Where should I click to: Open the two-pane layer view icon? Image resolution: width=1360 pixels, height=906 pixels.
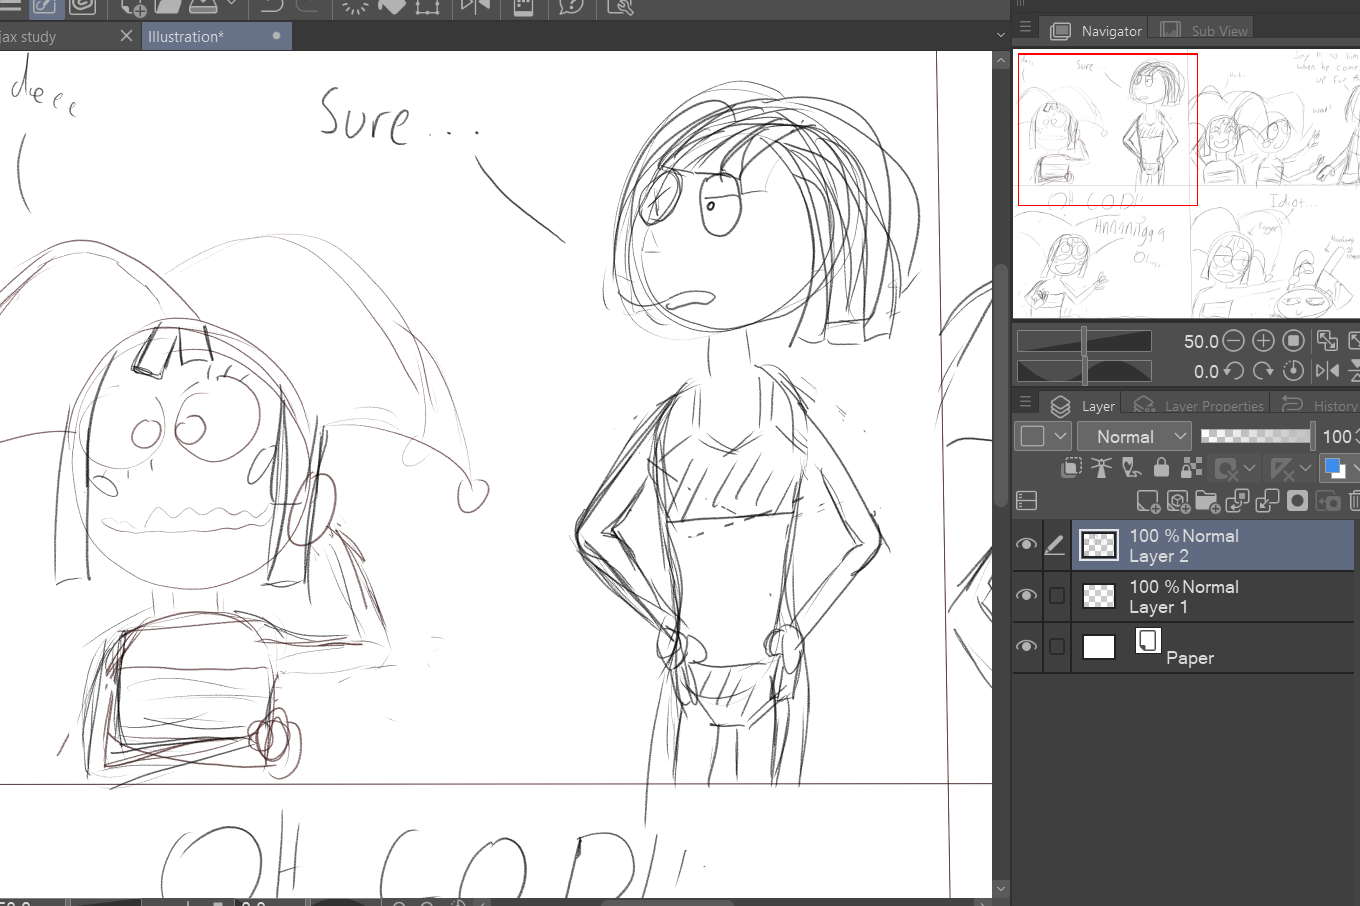pos(1026,501)
